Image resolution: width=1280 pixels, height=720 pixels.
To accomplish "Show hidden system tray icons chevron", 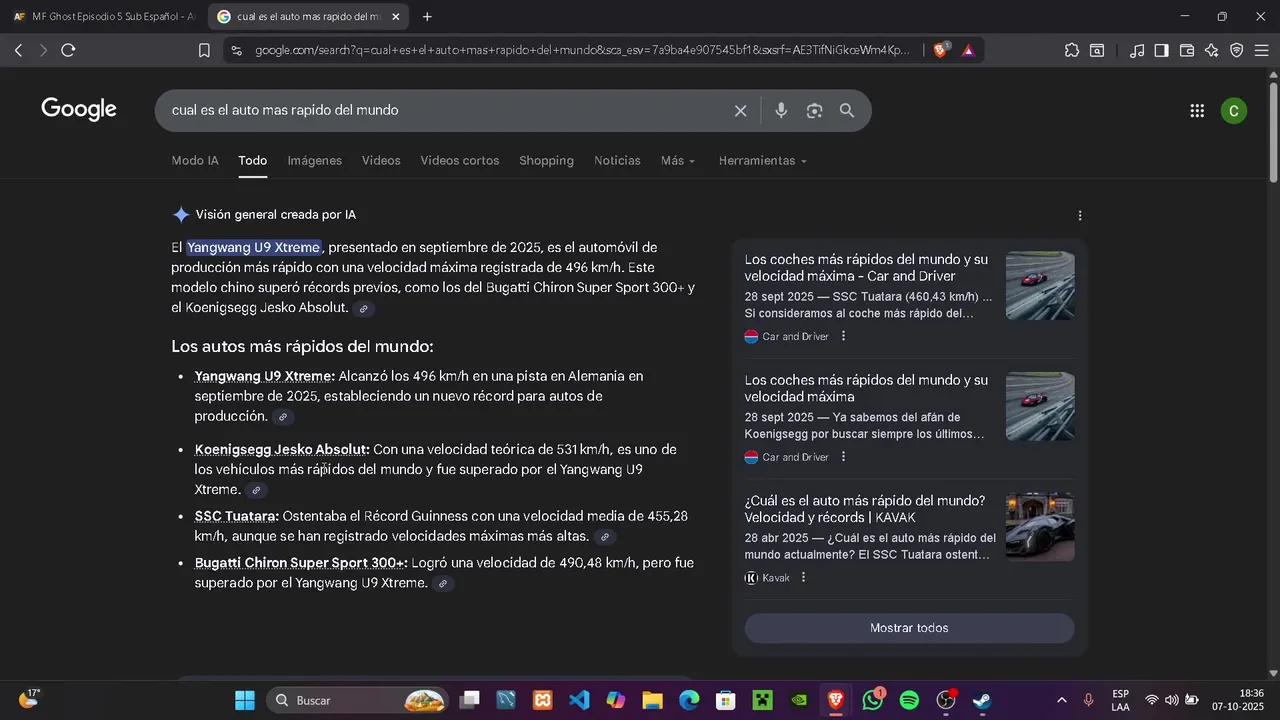I will tap(1061, 700).
